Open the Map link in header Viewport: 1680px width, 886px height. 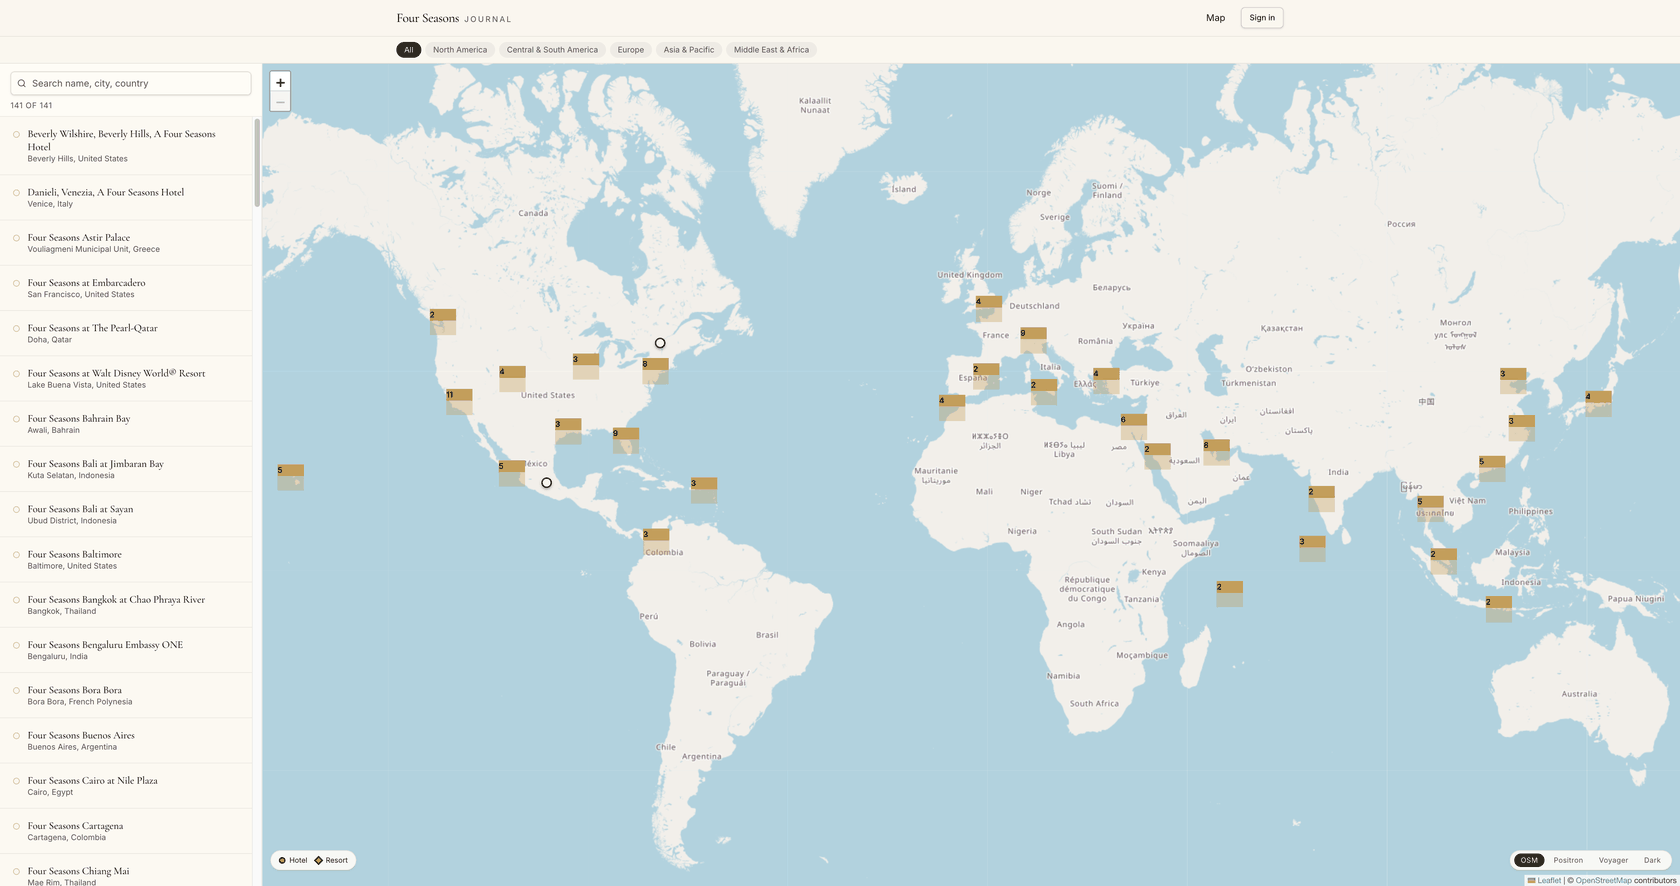point(1215,18)
